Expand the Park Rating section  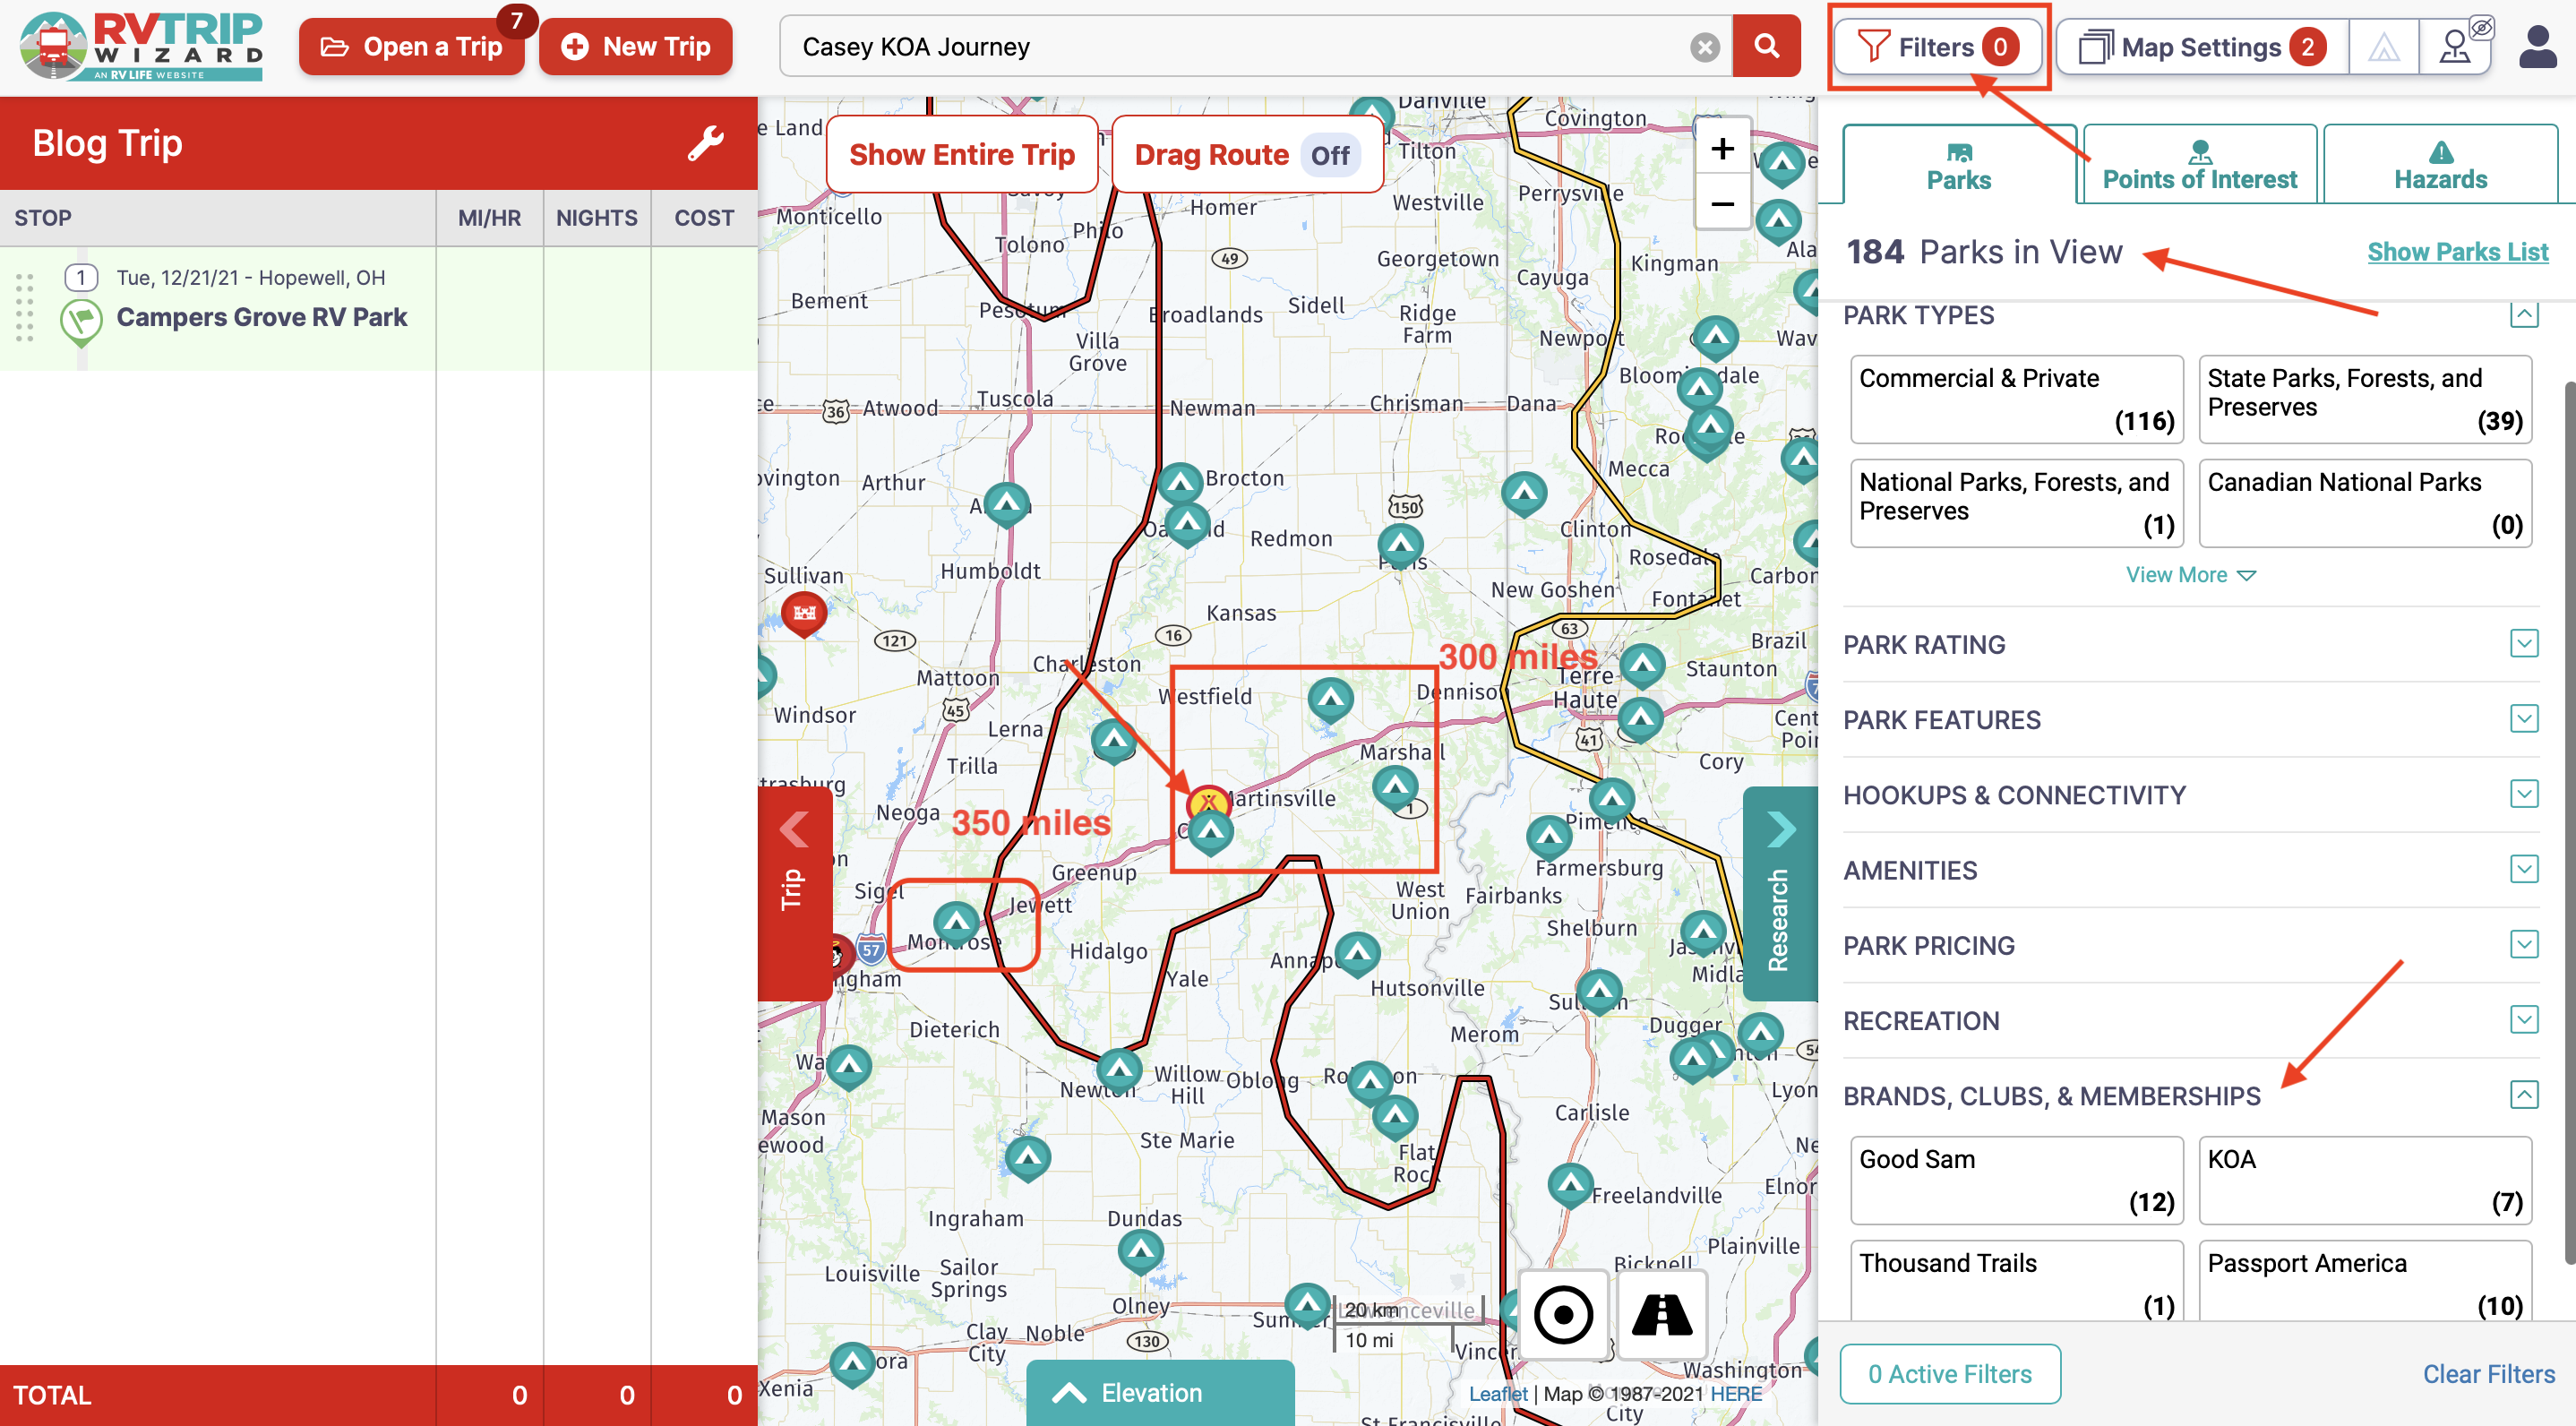(x=2523, y=643)
